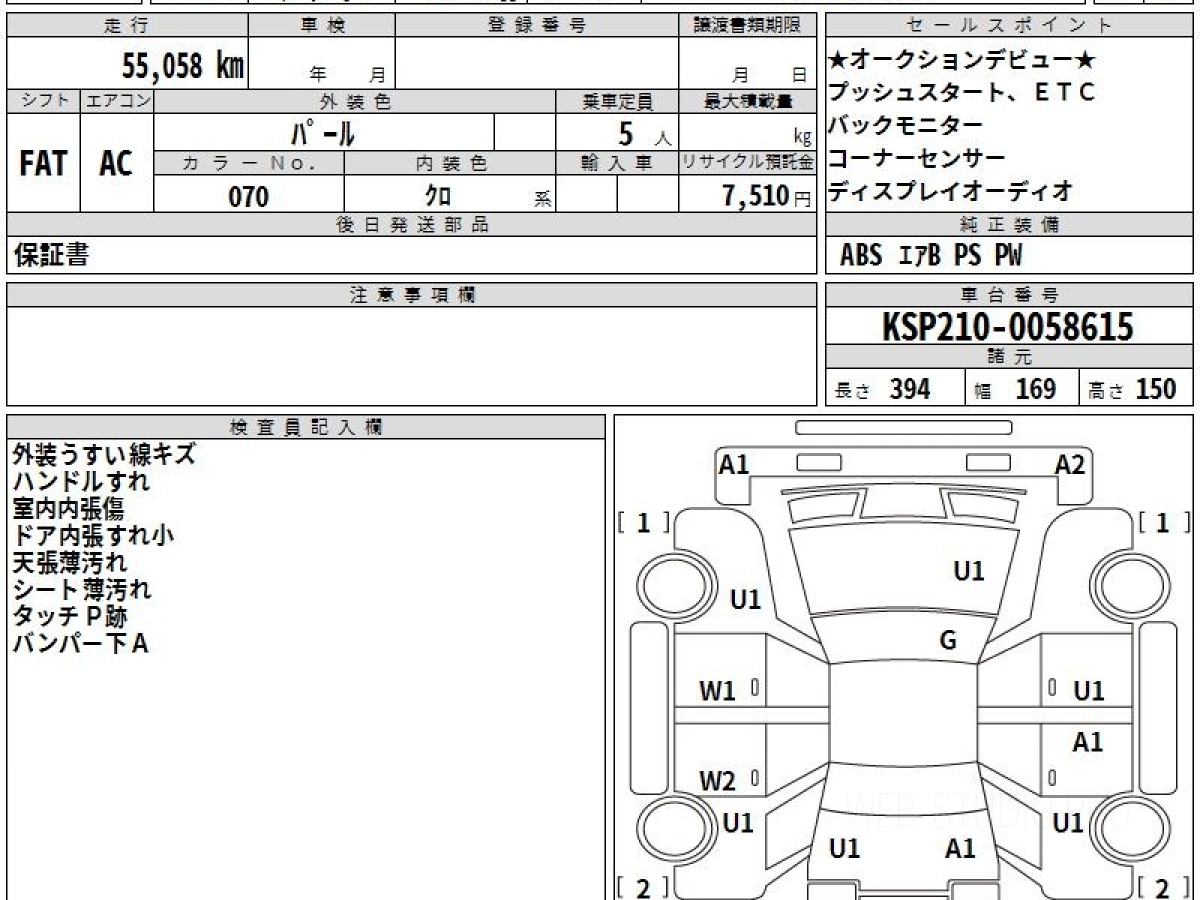Image resolution: width=1200 pixels, height=900 pixels.
Task: Click the 外装うすい線キズ inspector note
Action: pos(104,455)
